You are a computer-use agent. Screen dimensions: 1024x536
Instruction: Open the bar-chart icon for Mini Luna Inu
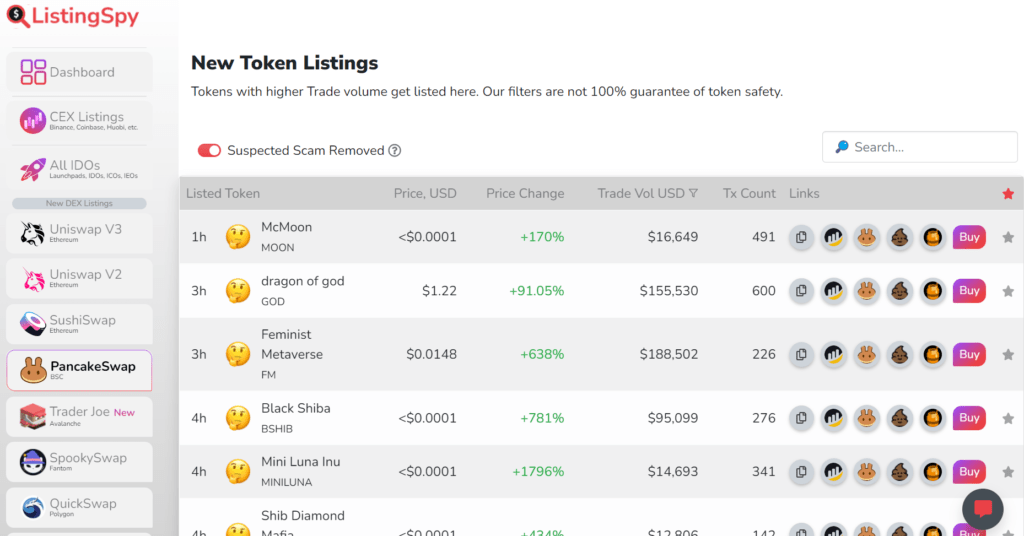(833, 471)
